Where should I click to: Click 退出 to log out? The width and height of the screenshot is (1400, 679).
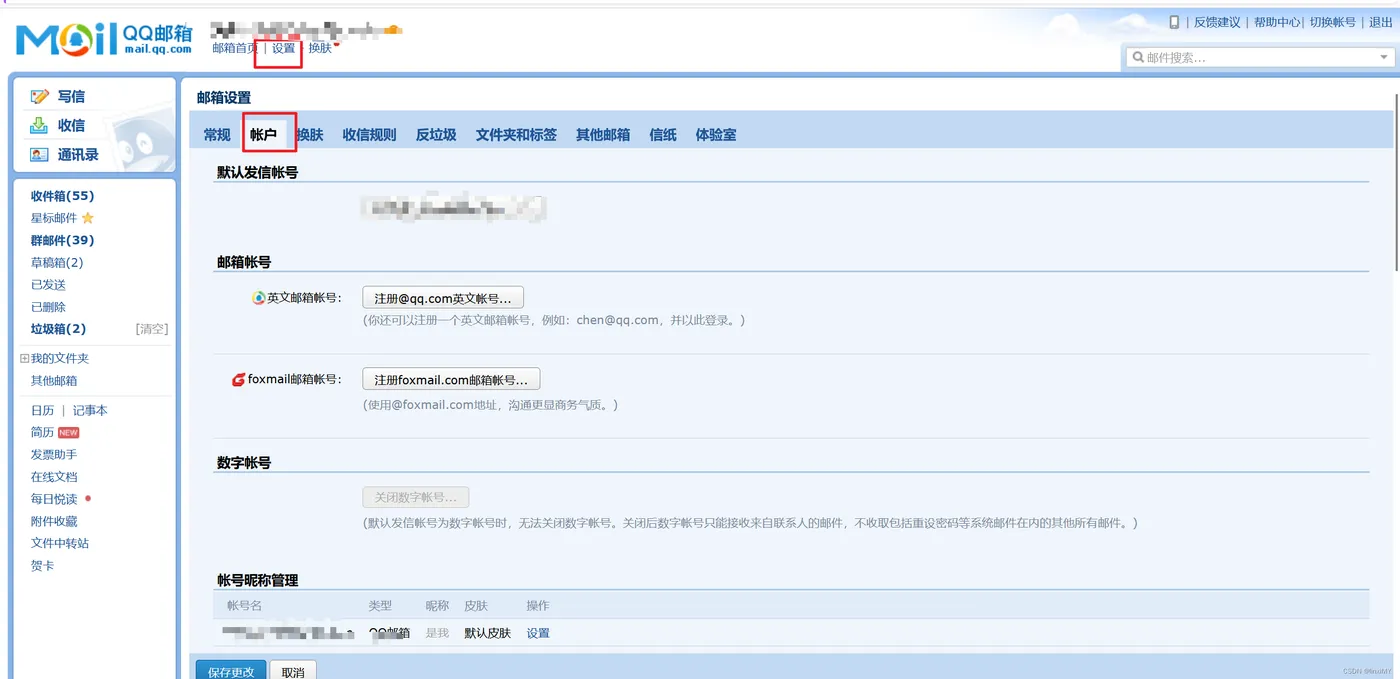(1380, 22)
